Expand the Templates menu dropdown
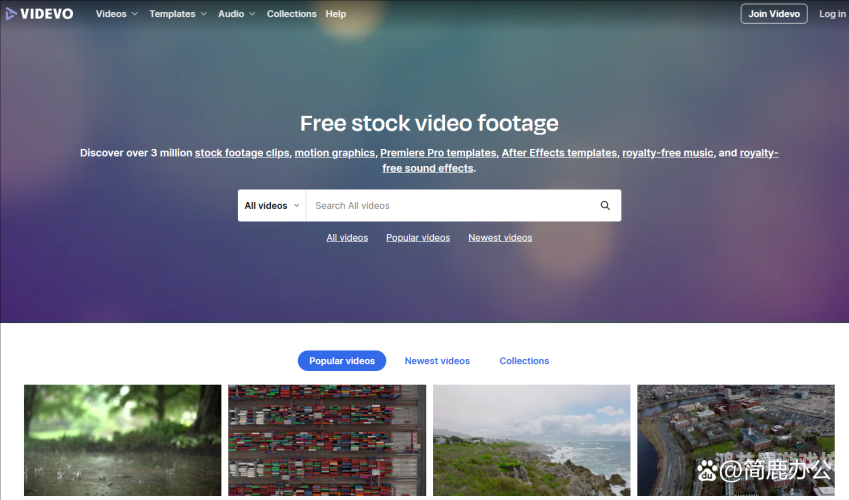849x500 pixels. click(177, 14)
